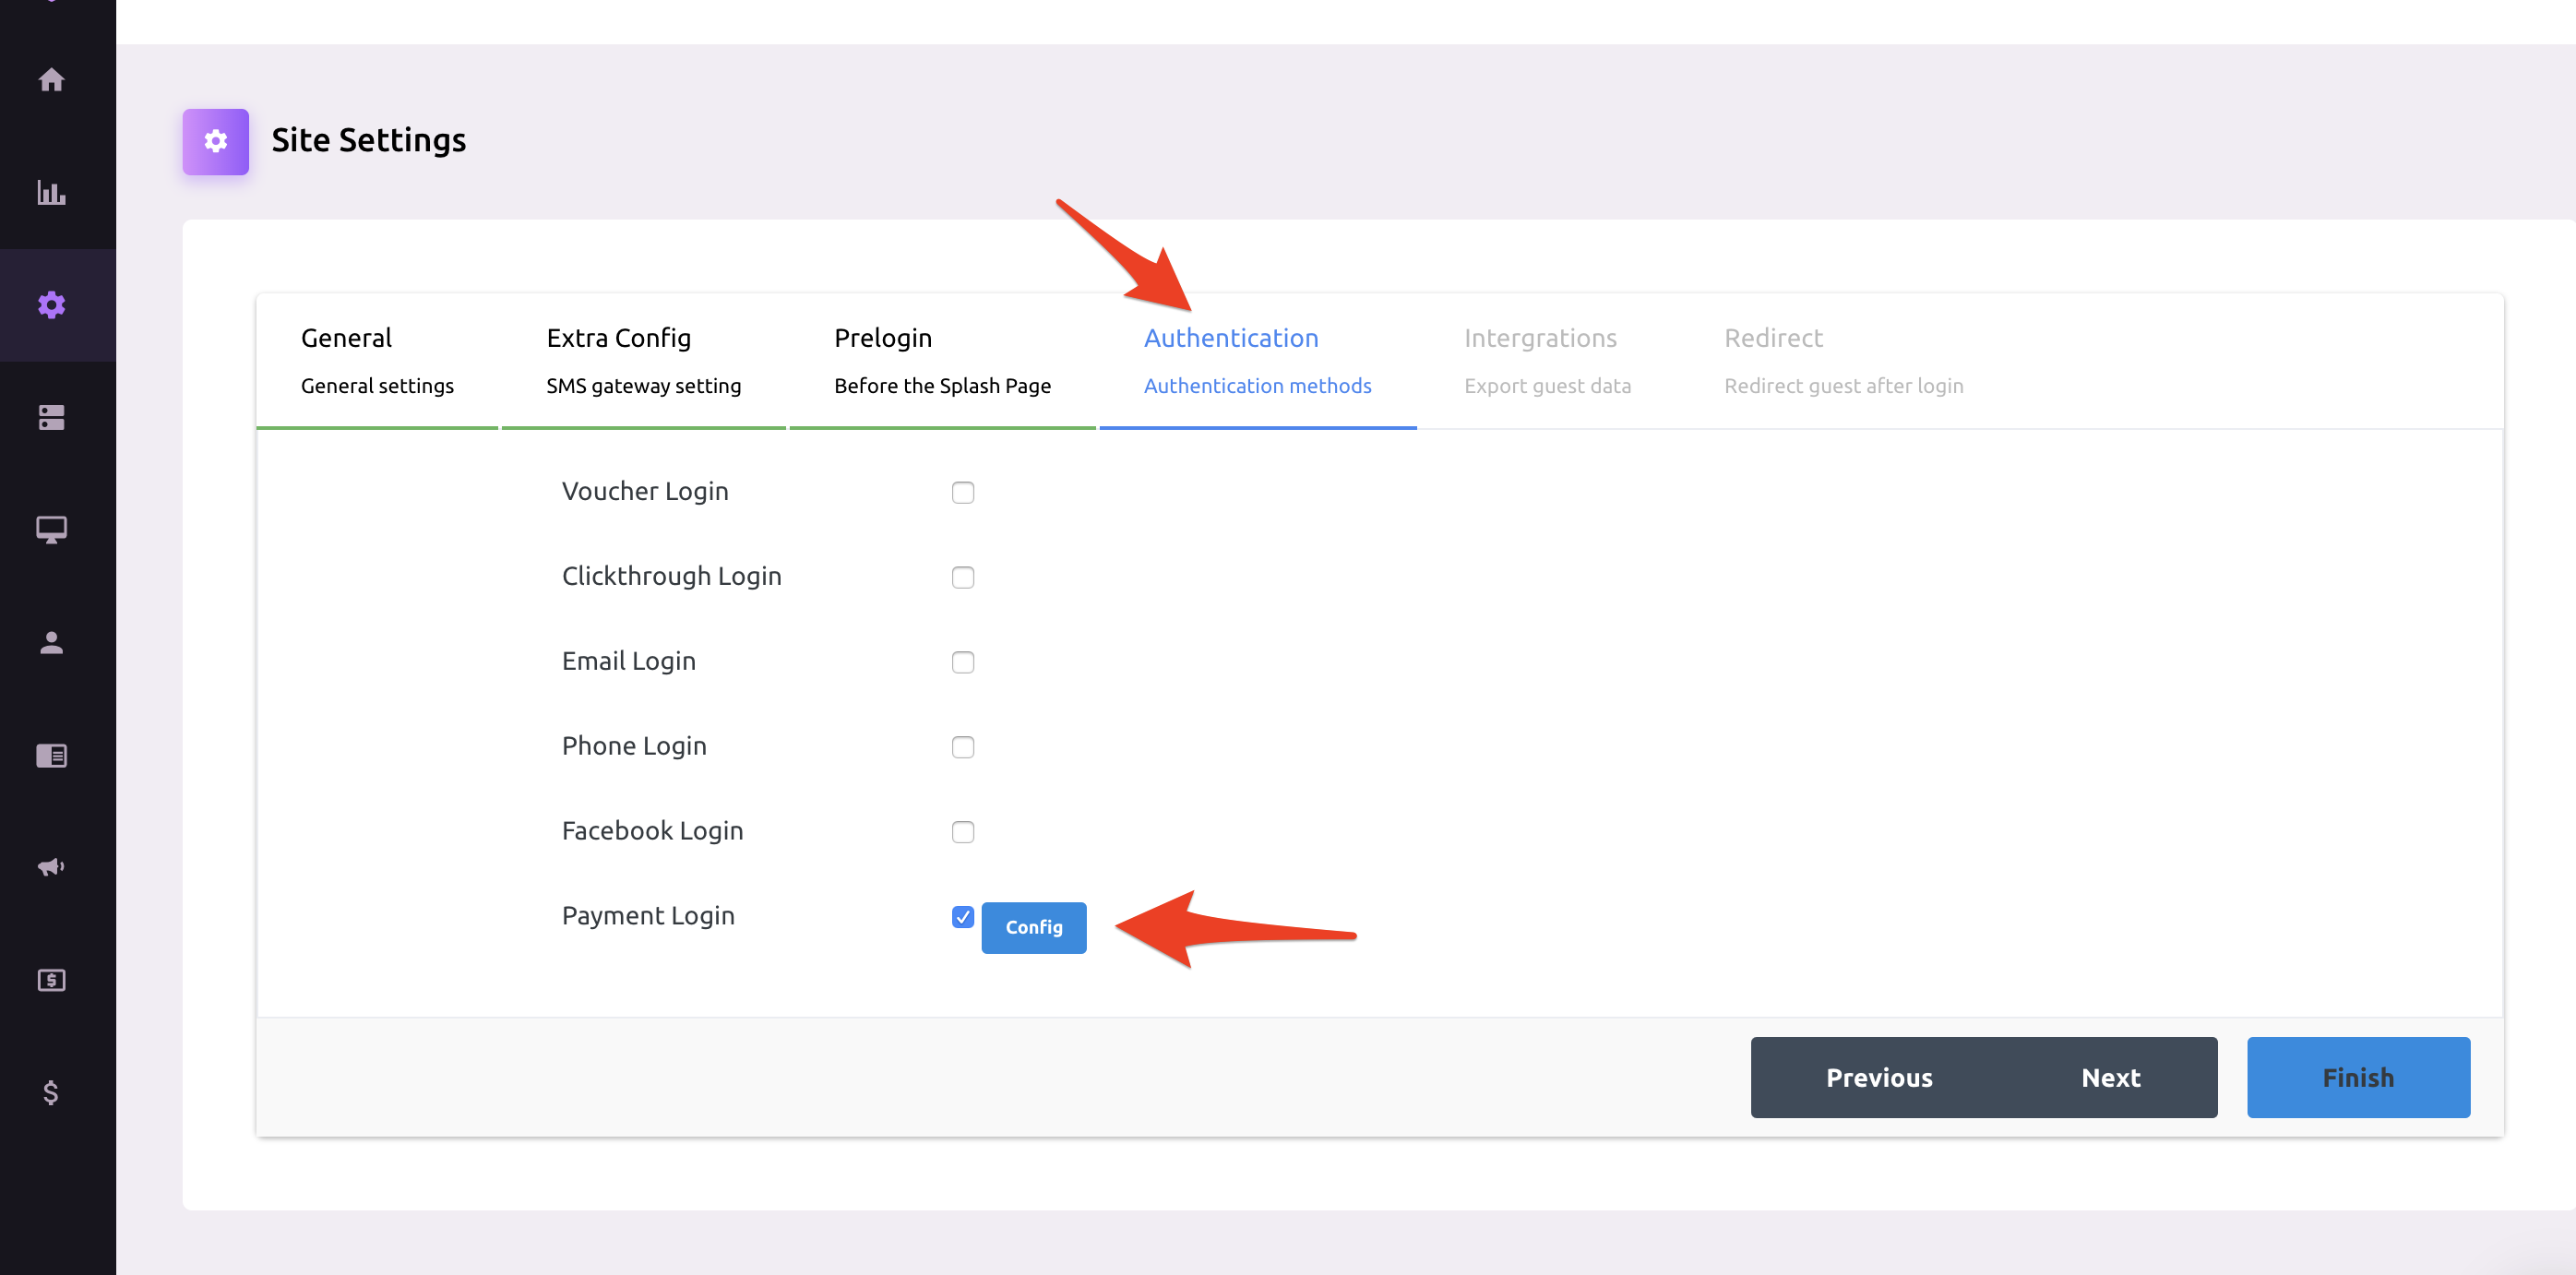Open the dollar sign sidebar icon
Viewport: 2576px width, 1275px height.
coord(51,1092)
